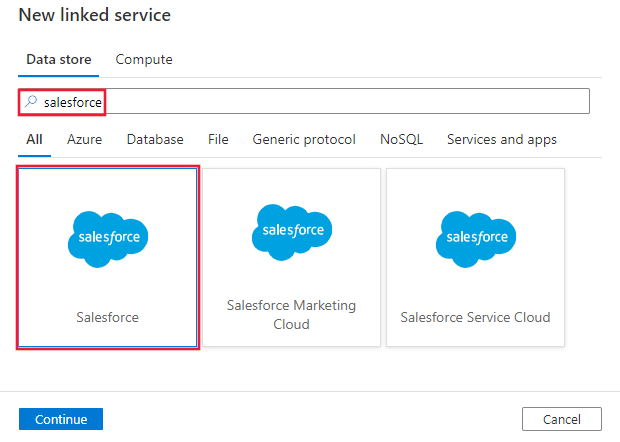Open the Compute tab
The image size is (620, 442).
tap(144, 60)
